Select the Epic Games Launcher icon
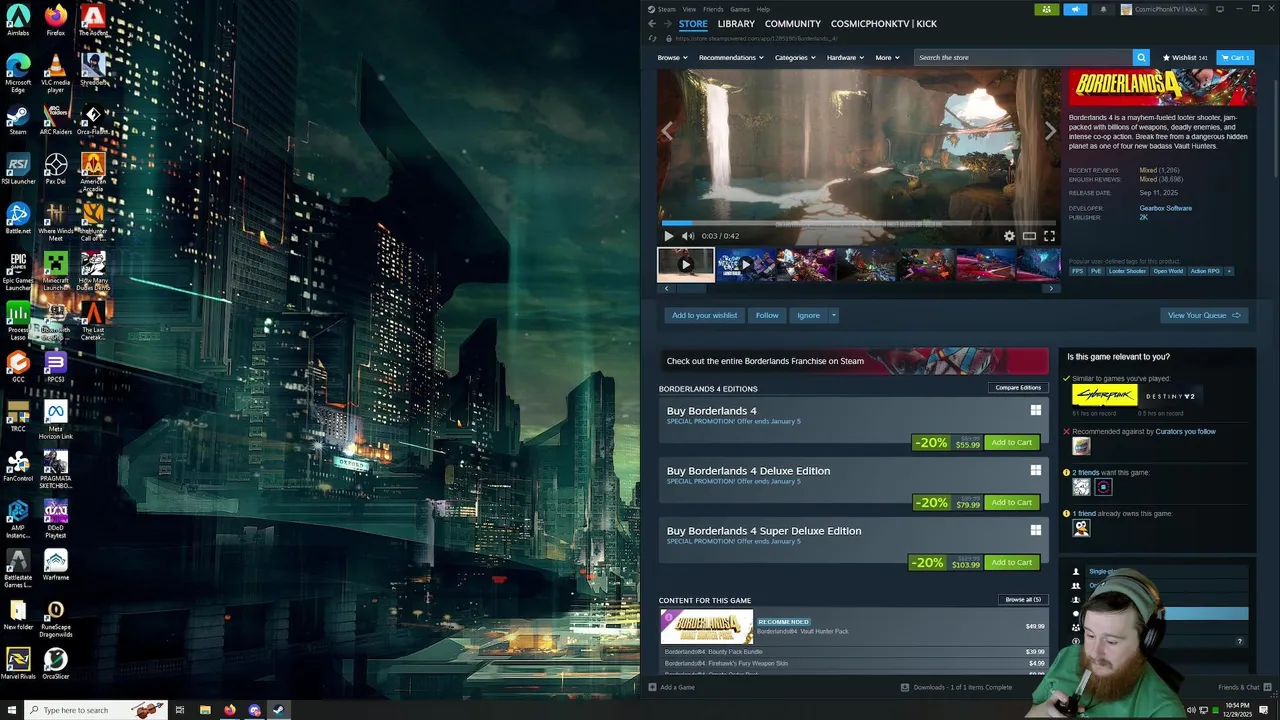The width and height of the screenshot is (1280, 720). 18,270
